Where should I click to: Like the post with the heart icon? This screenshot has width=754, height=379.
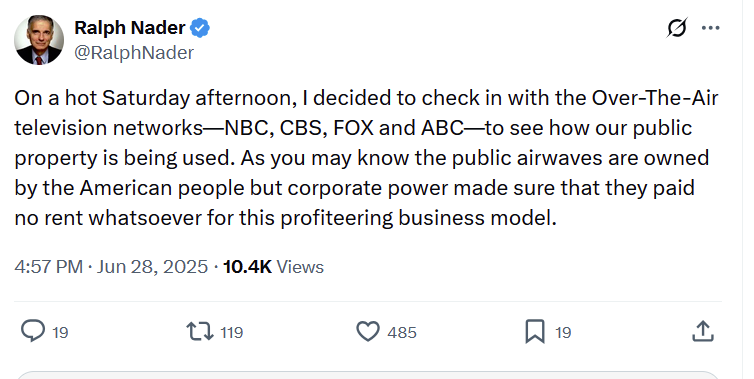tap(368, 332)
